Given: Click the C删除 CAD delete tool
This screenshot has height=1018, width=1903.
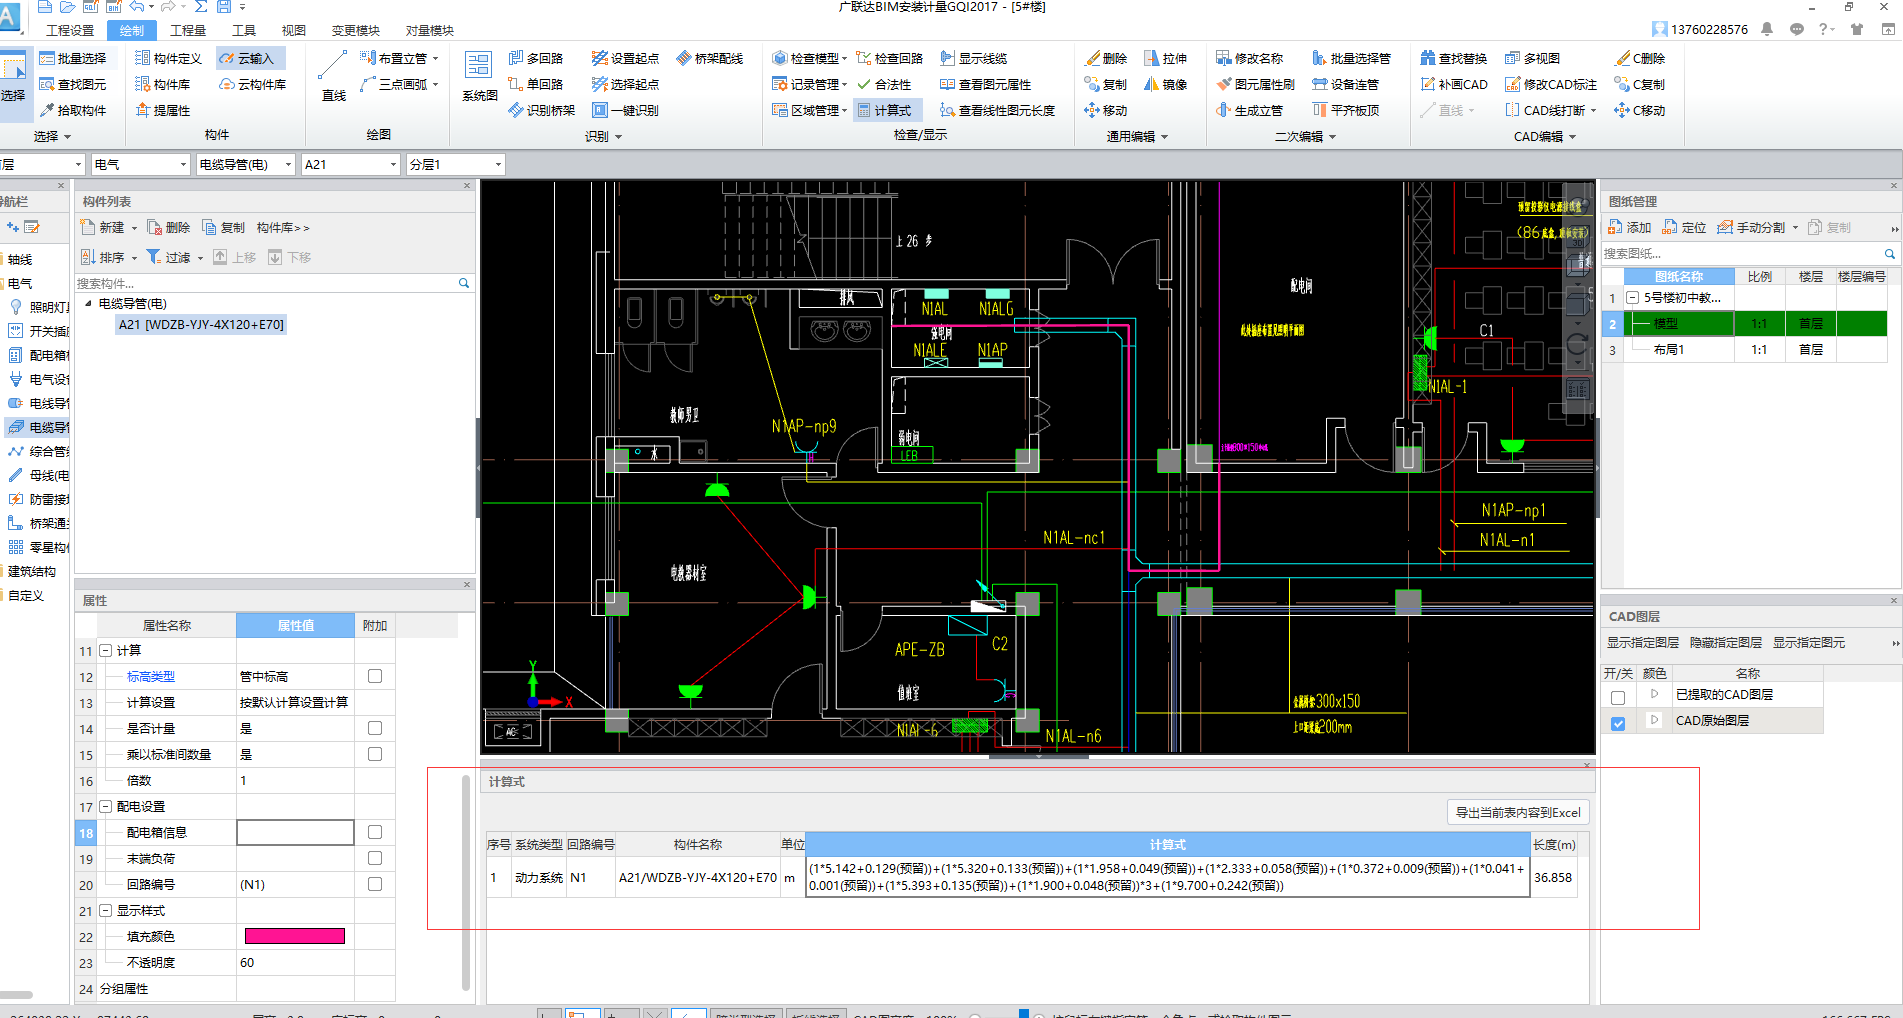Looking at the screenshot, I should 1640,58.
